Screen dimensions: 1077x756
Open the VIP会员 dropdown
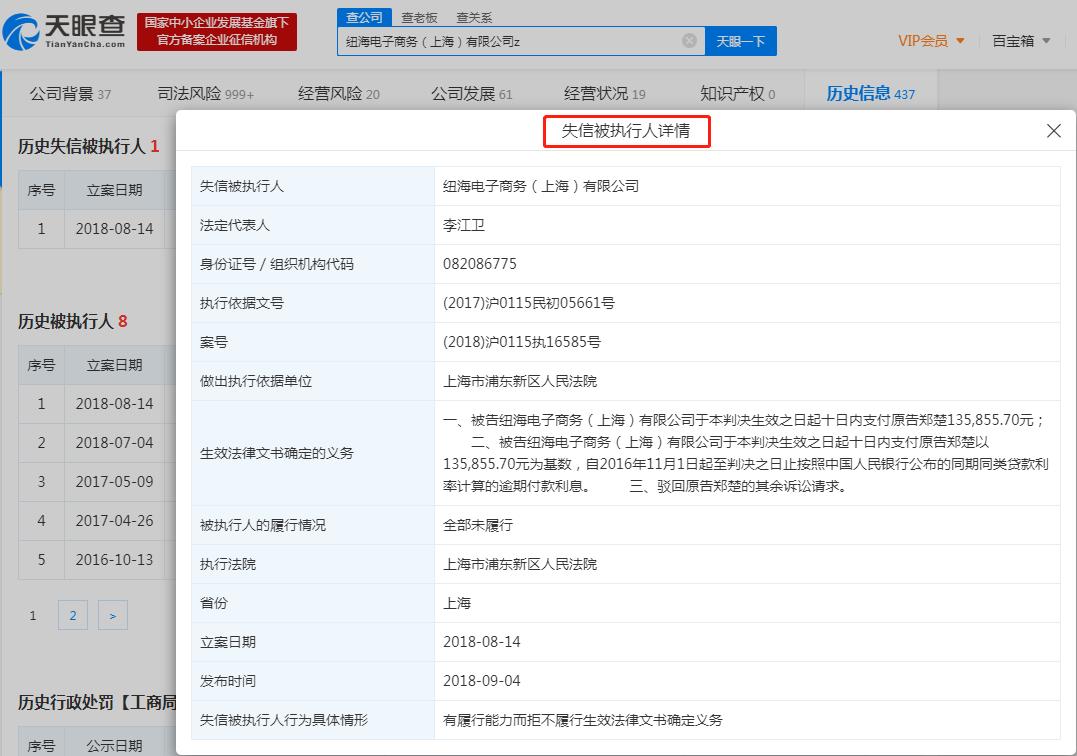click(x=931, y=41)
